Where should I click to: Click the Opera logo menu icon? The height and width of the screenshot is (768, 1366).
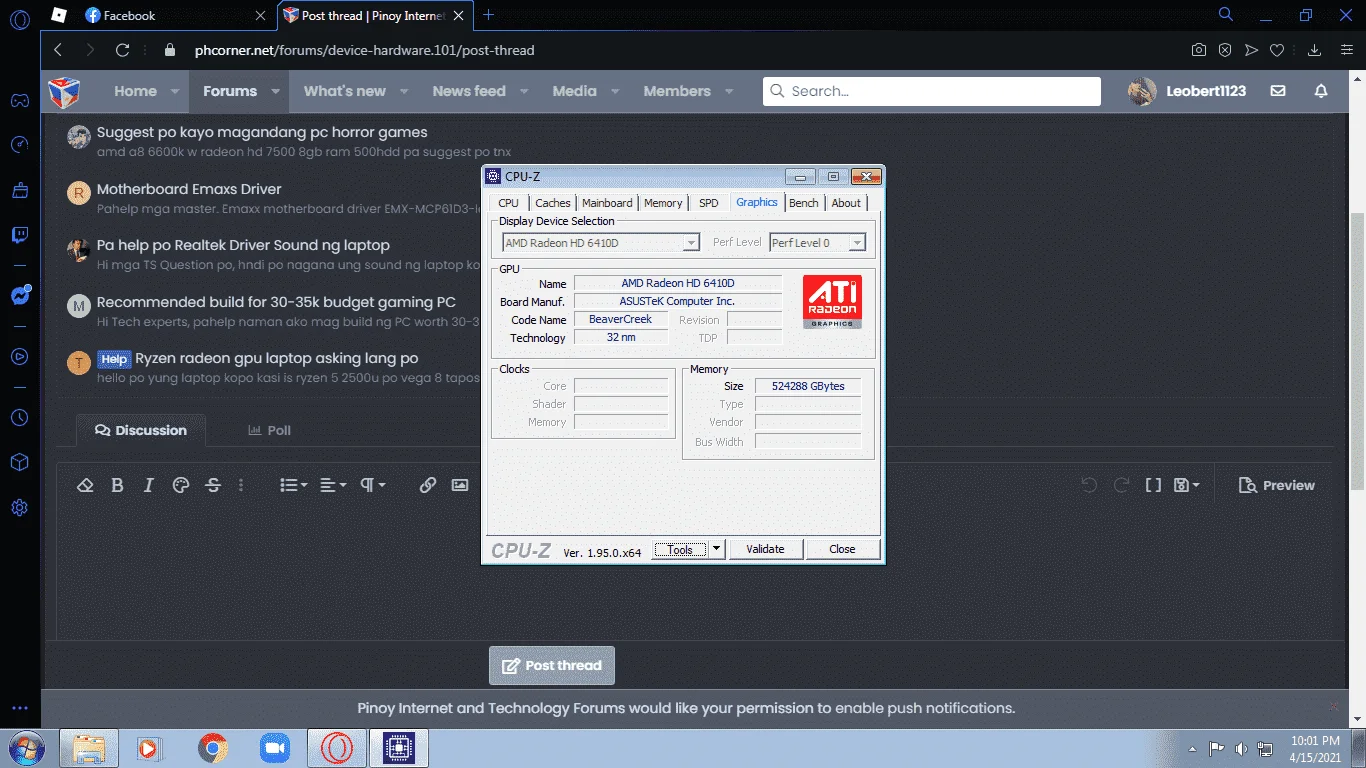tap(19, 17)
